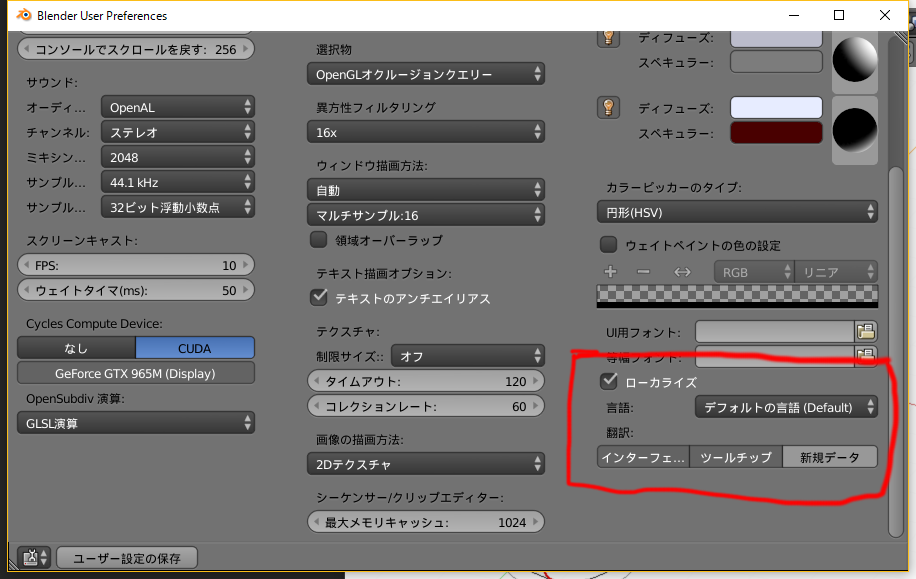Click the dark red スペキュラー color swatch
The height and width of the screenshot is (579, 916).
pyautogui.click(x=776, y=133)
